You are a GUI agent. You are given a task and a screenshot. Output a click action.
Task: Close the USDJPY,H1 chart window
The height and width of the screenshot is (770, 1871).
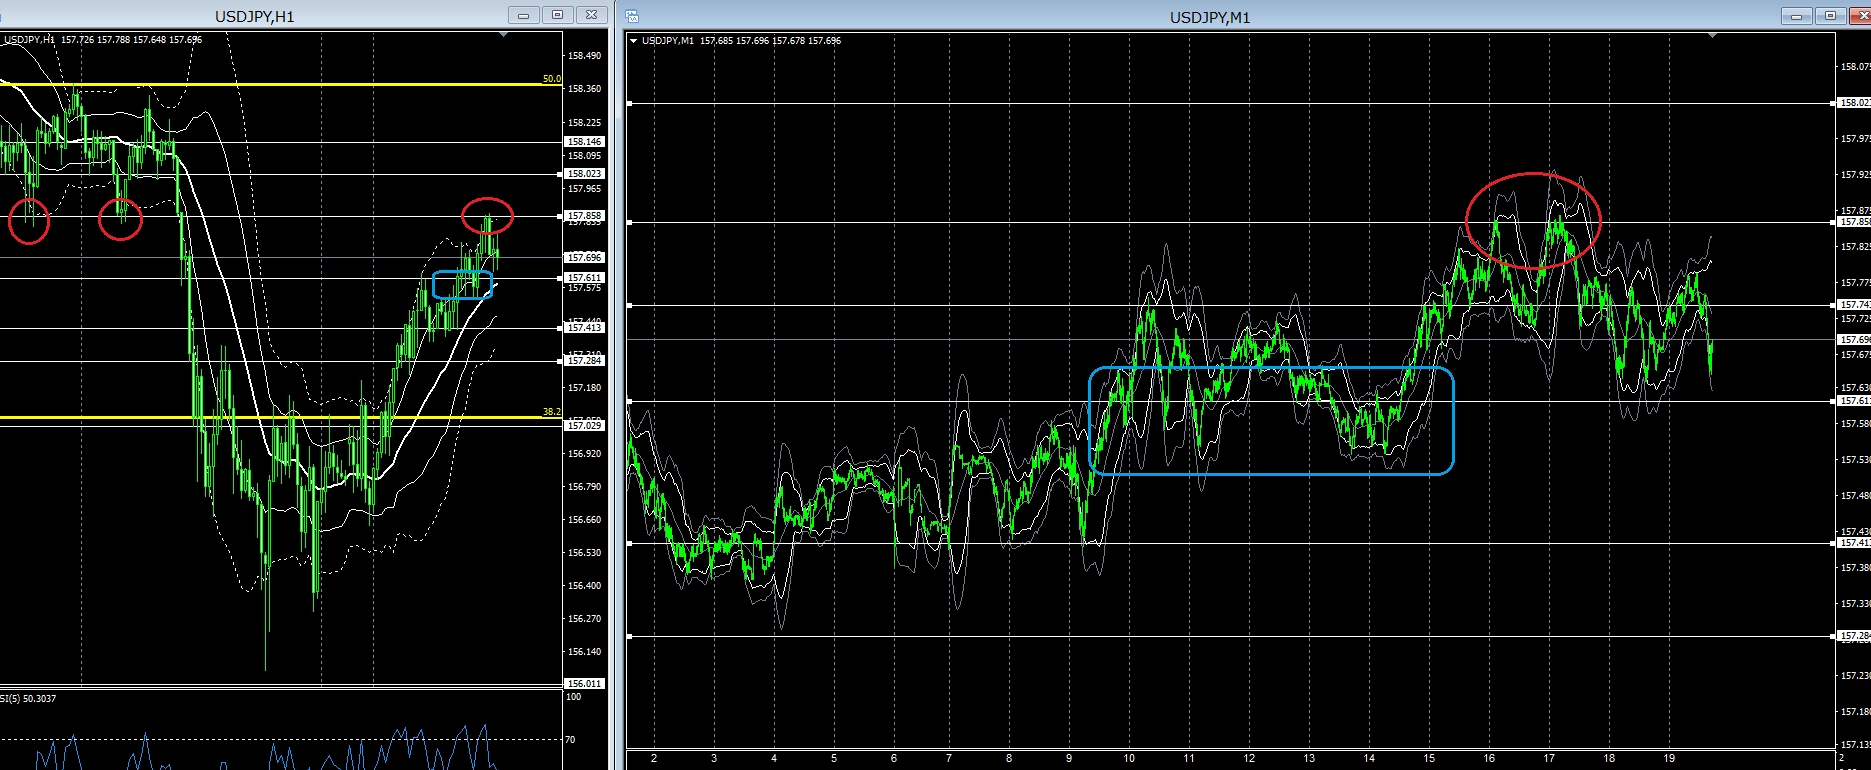(591, 15)
